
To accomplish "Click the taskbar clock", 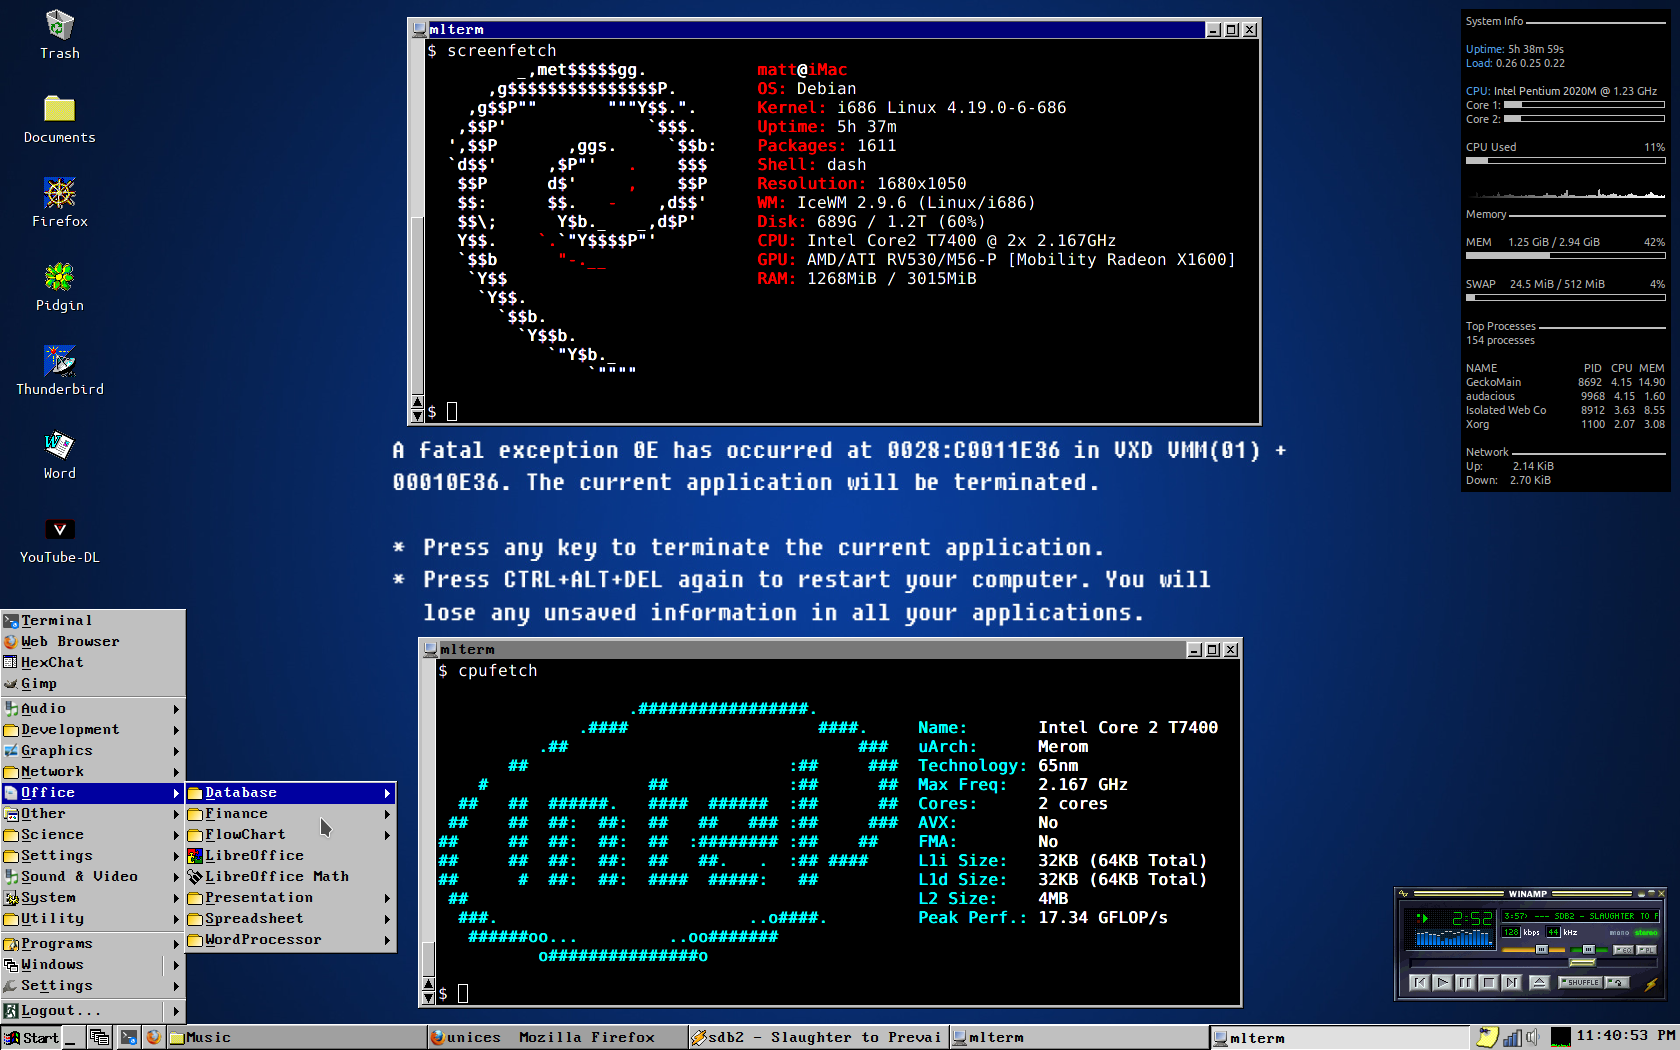I will click(x=1626, y=1036).
